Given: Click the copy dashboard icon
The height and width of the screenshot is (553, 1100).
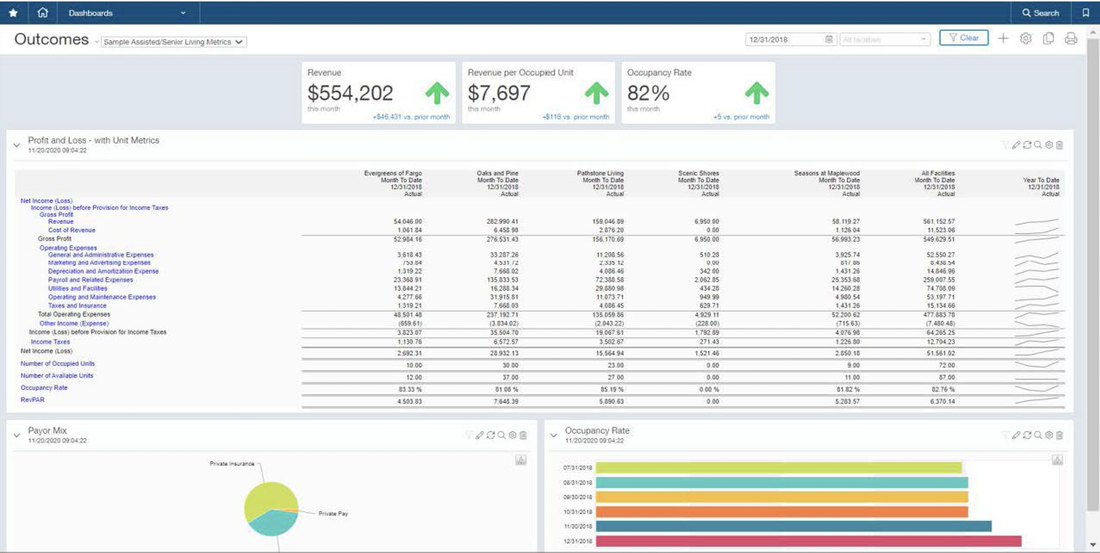Looking at the screenshot, I should [1048, 39].
